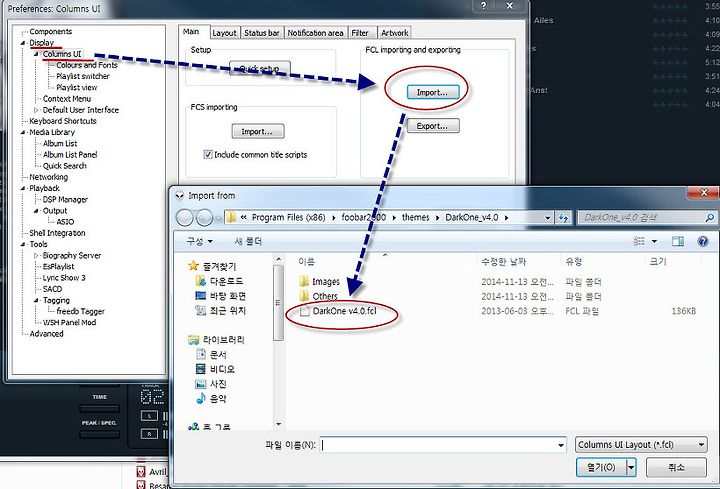Click the Quick setup button
Viewport: 720px width, 489px height.
[x=260, y=68]
